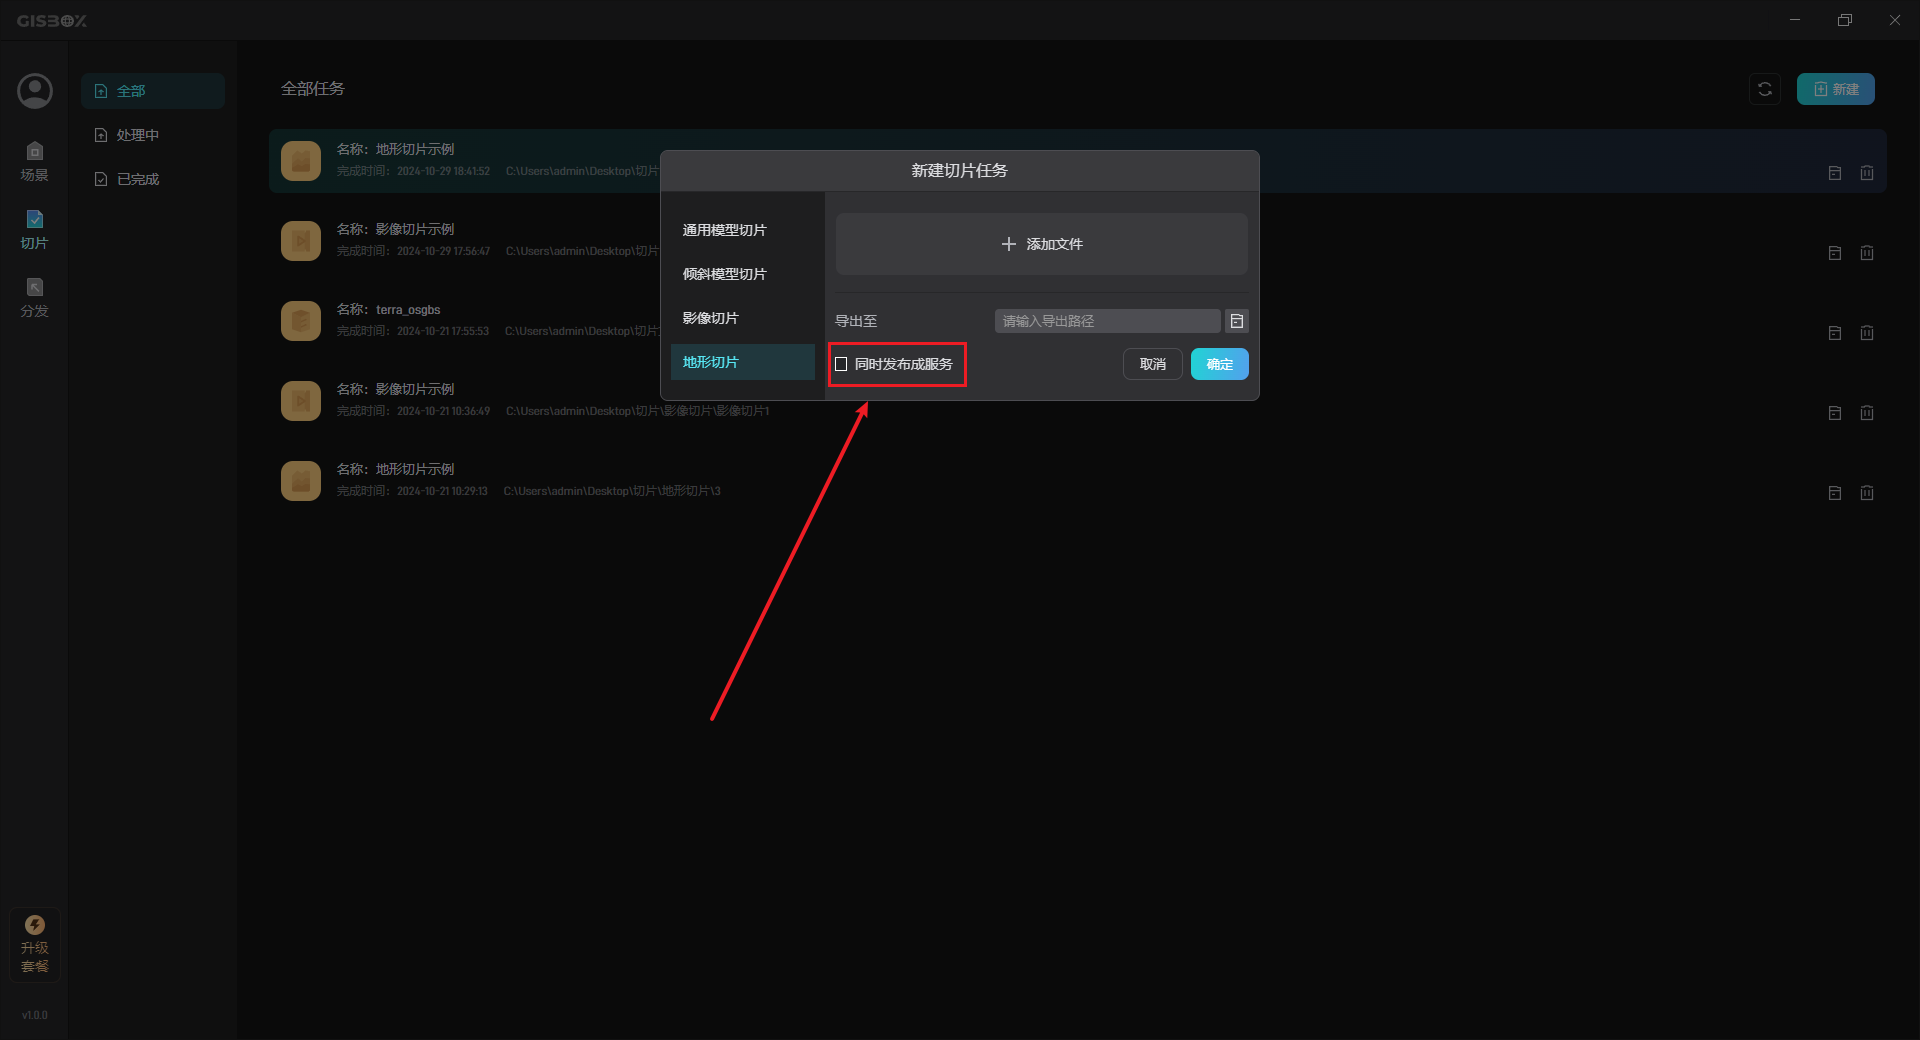Click thumbnail of 影像切片示例 task 10:36:49
Image resolution: width=1920 pixels, height=1040 pixels.
(301, 401)
